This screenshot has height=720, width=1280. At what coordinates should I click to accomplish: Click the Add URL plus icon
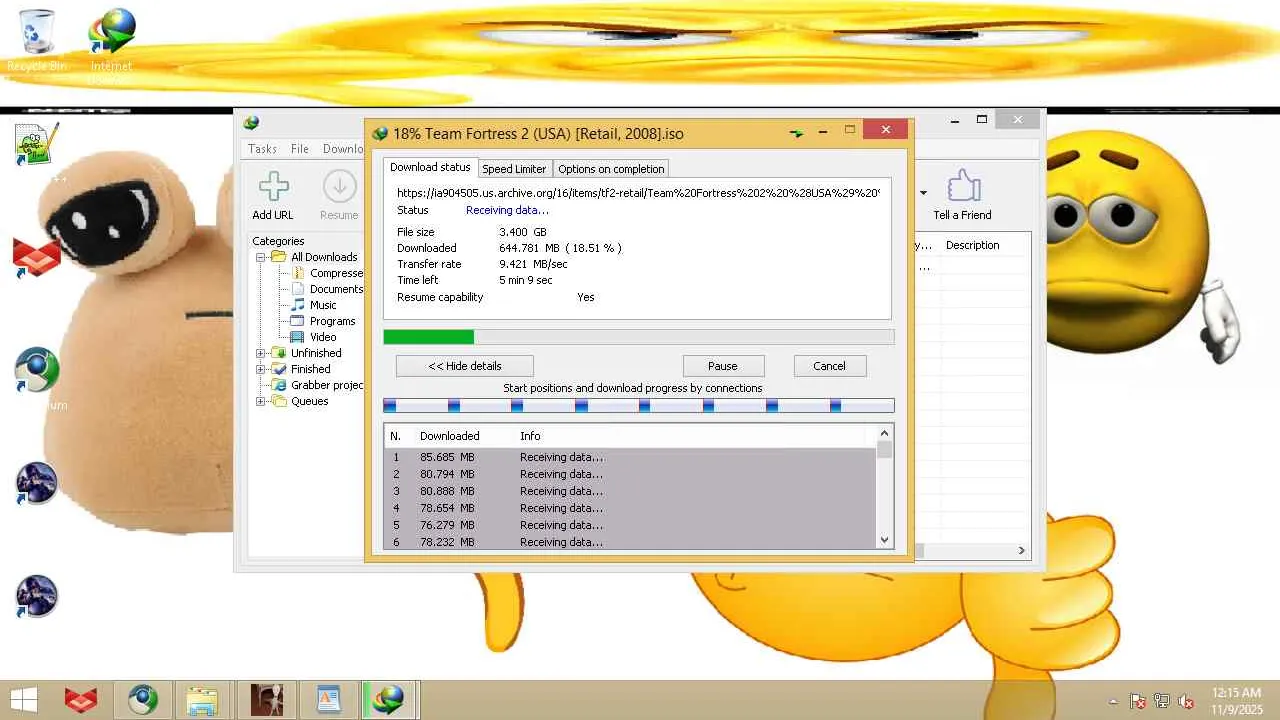point(273,187)
